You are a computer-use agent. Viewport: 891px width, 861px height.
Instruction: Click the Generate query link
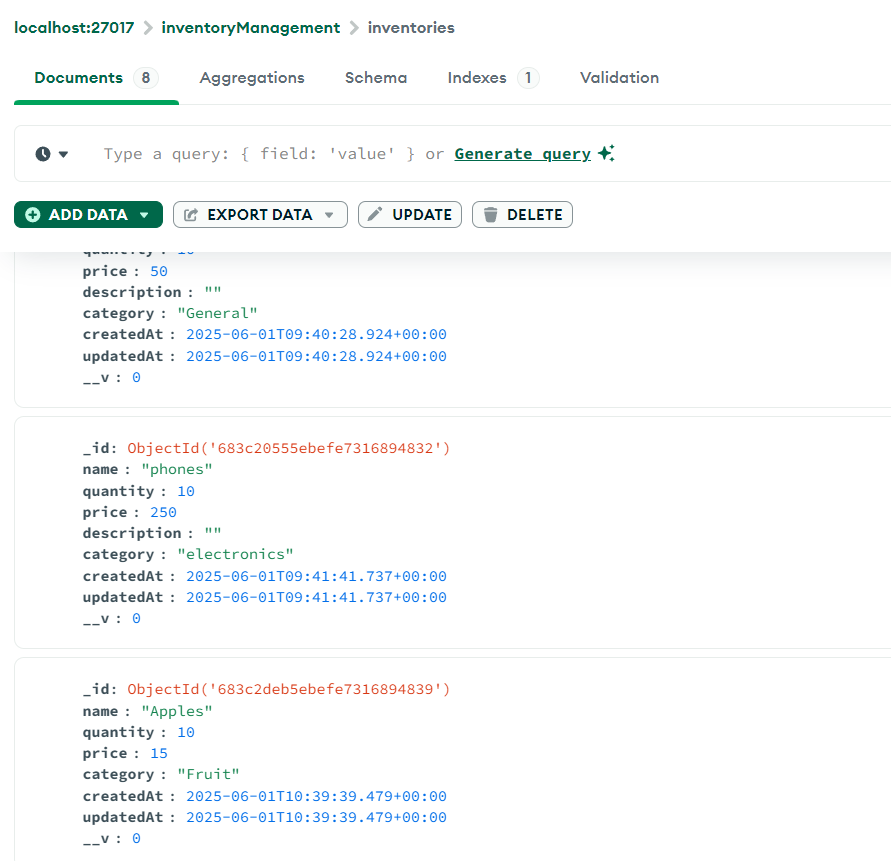pyautogui.click(x=522, y=154)
